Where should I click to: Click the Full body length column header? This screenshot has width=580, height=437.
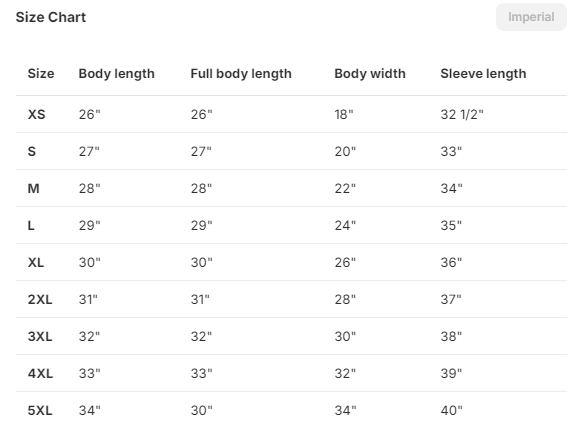point(241,74)
